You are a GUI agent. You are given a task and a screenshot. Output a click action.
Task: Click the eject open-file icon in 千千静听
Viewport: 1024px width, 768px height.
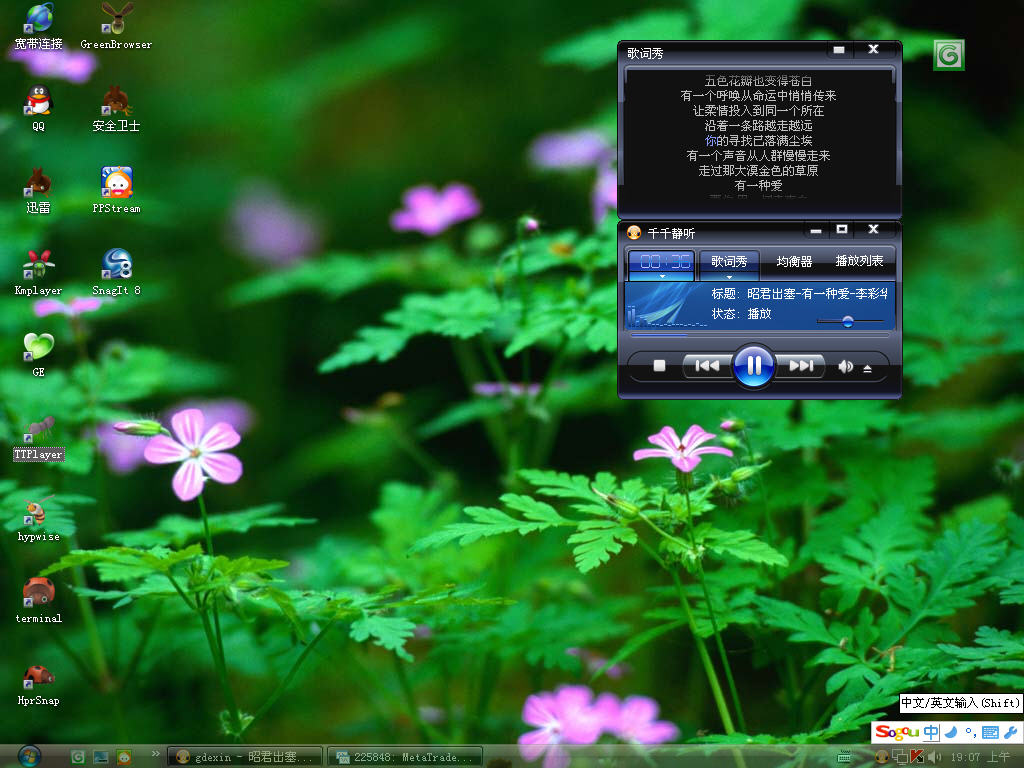[x=867, y=368]
